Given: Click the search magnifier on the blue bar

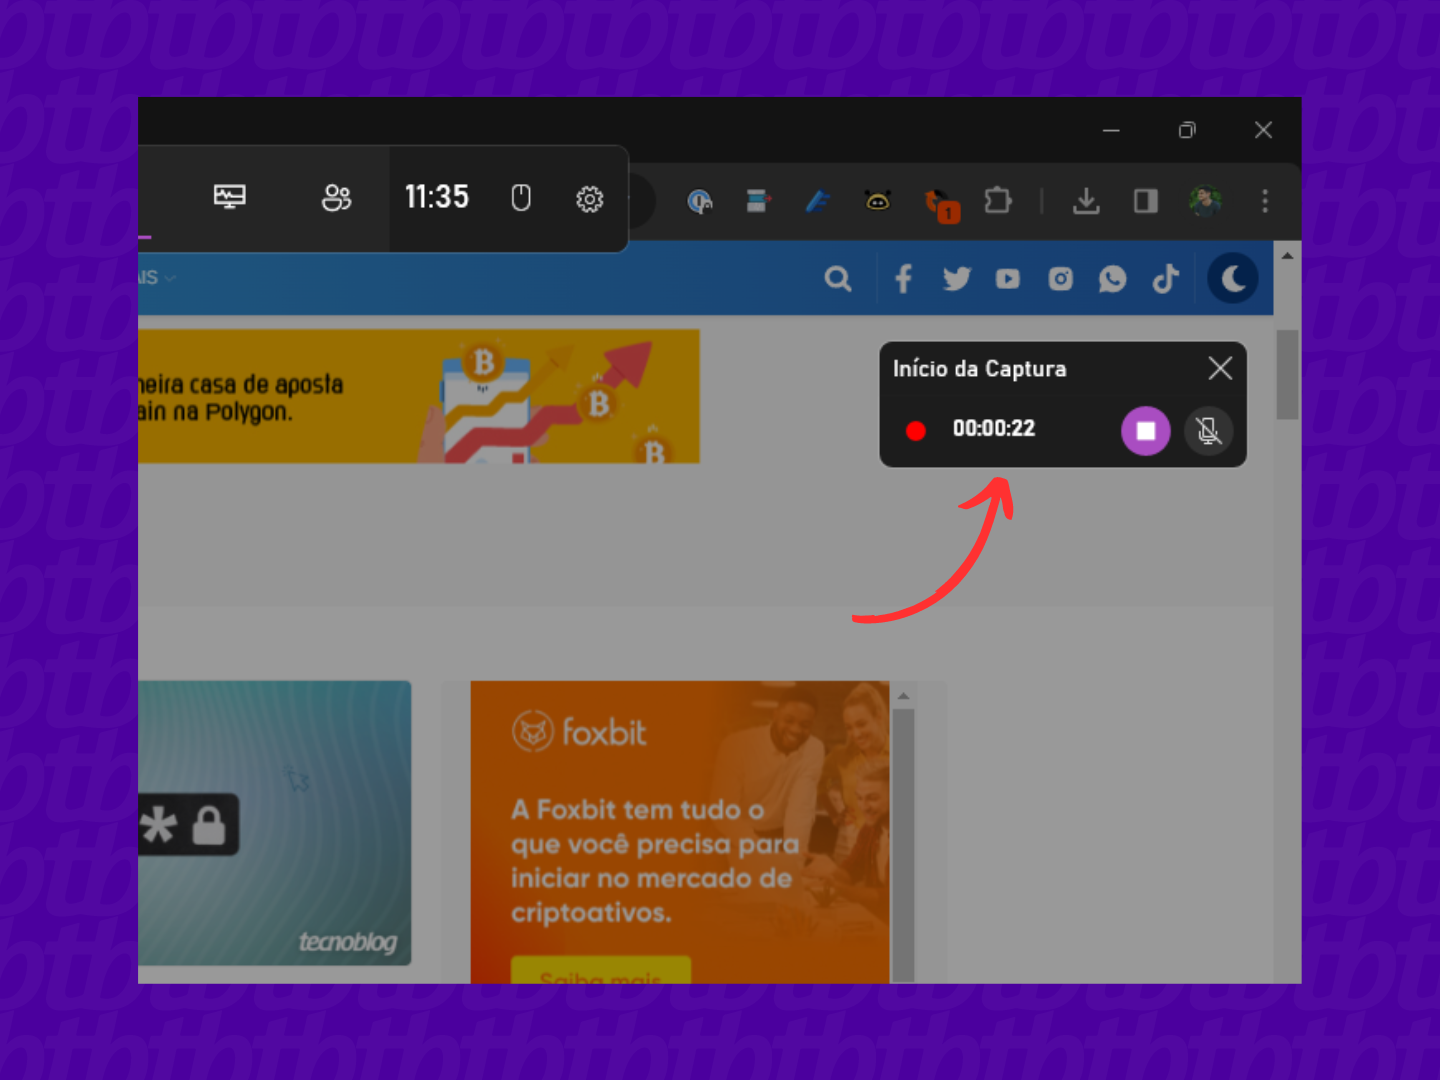Looking at the screenshot, I should [x=838, y=278].
